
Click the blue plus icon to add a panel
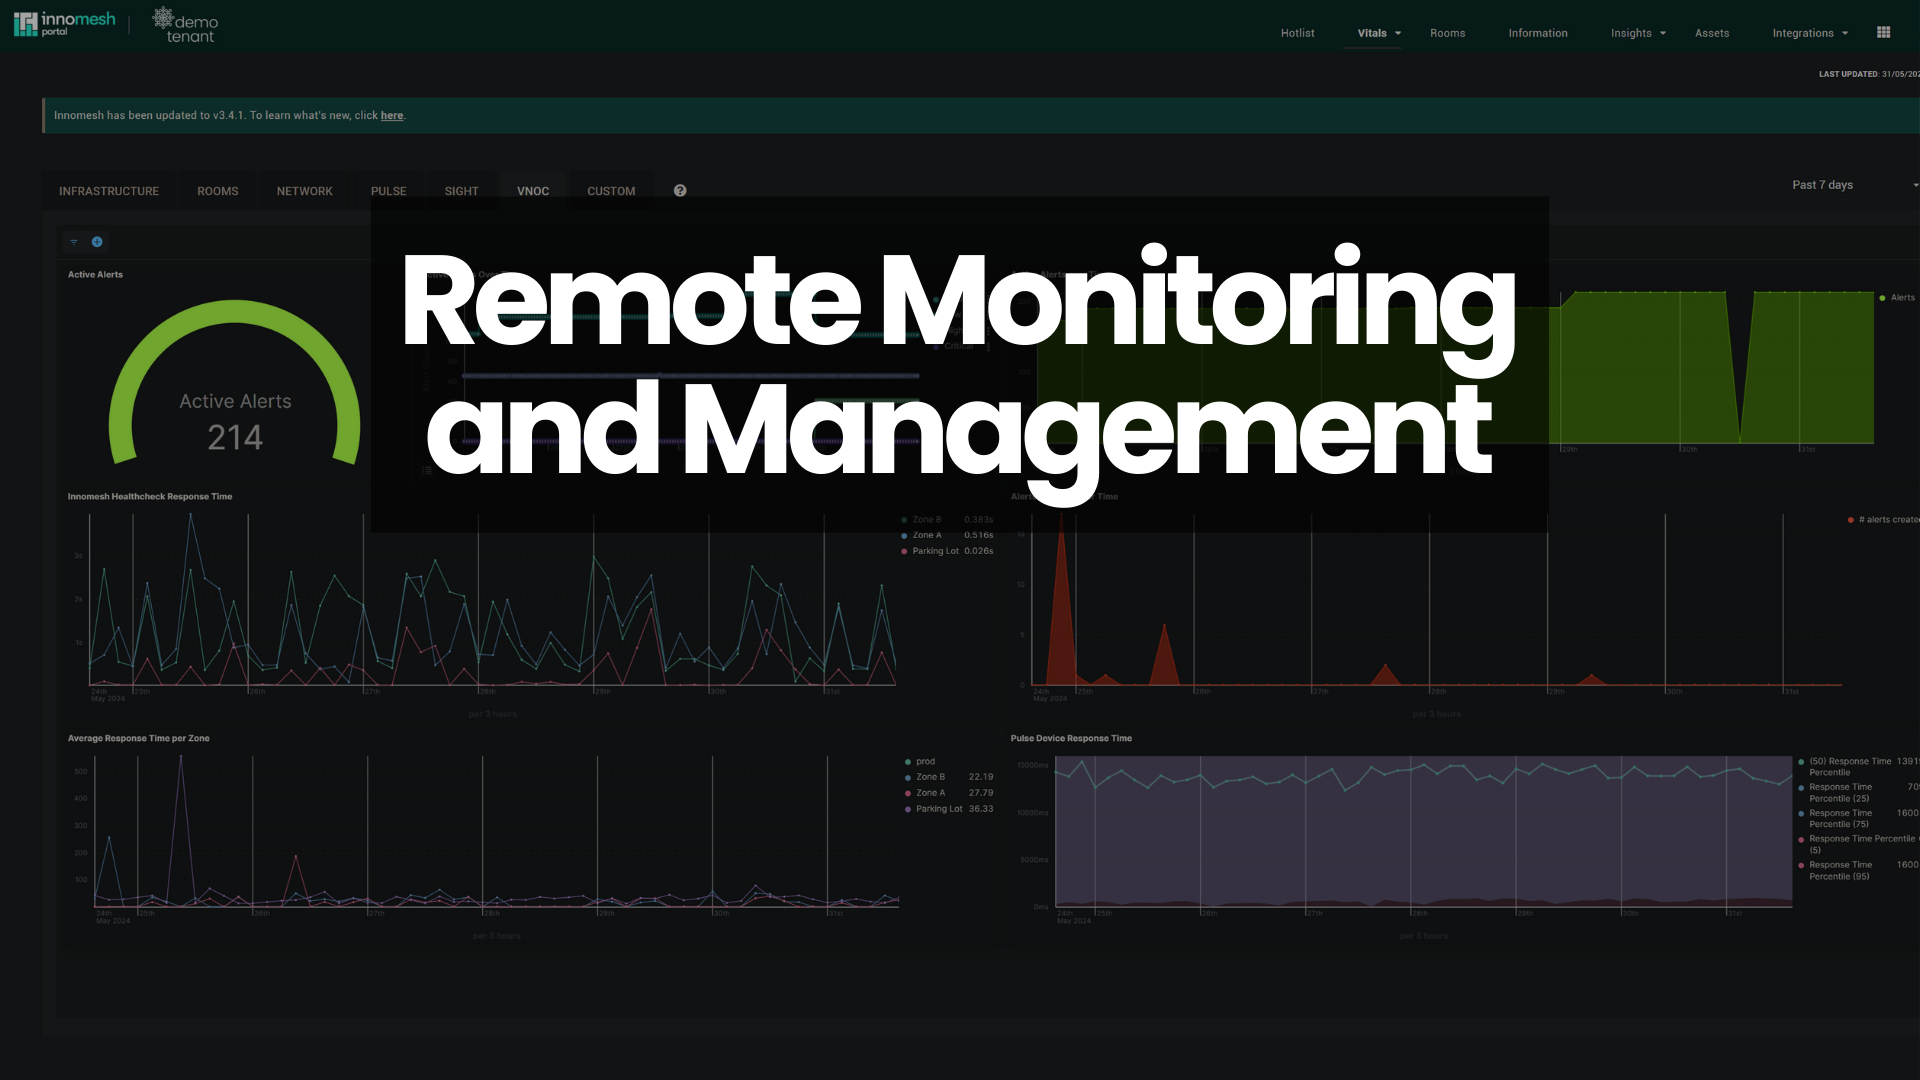tap(96, 242)
